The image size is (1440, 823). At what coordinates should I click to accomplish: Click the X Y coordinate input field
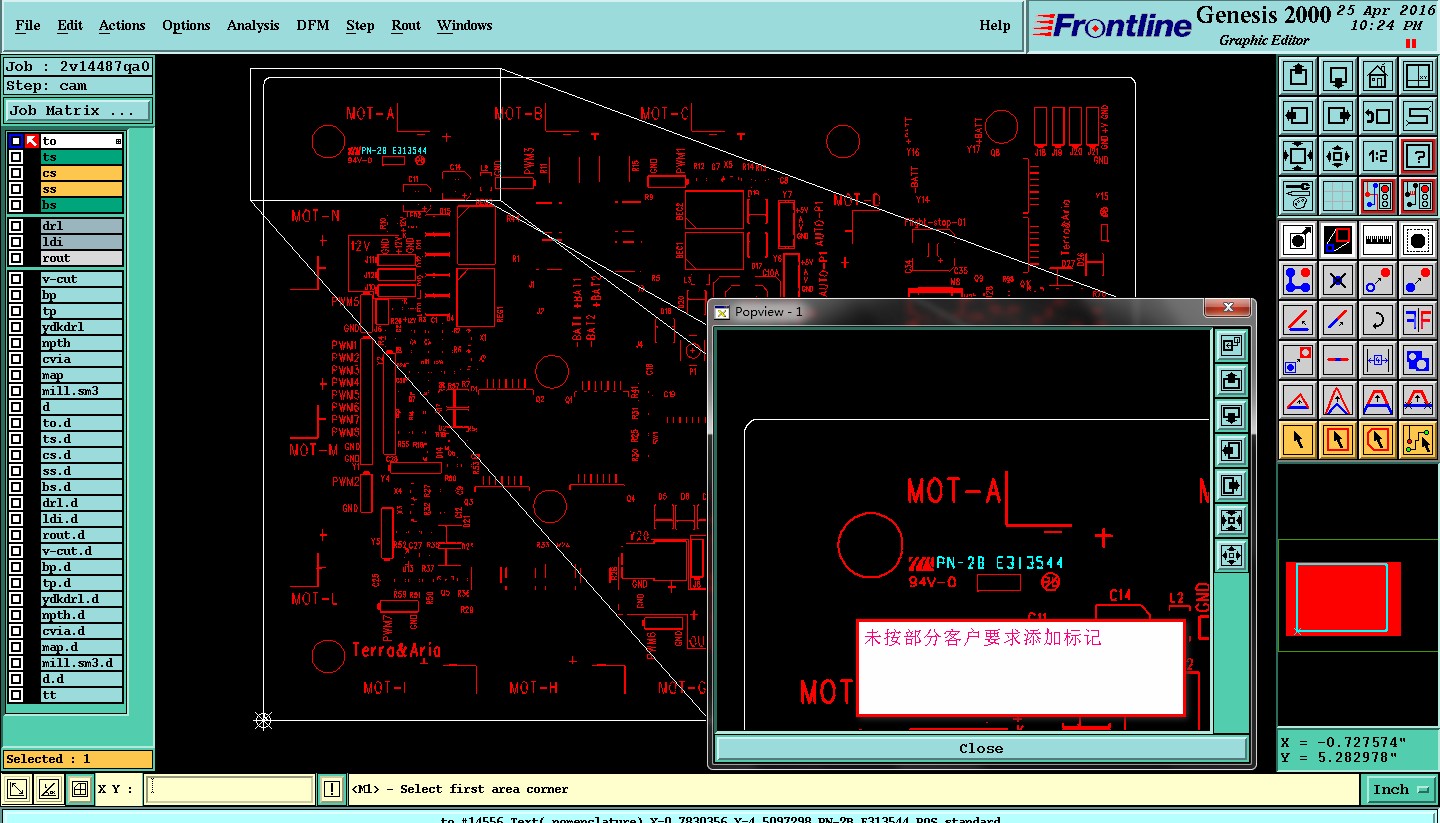point(229,790)
